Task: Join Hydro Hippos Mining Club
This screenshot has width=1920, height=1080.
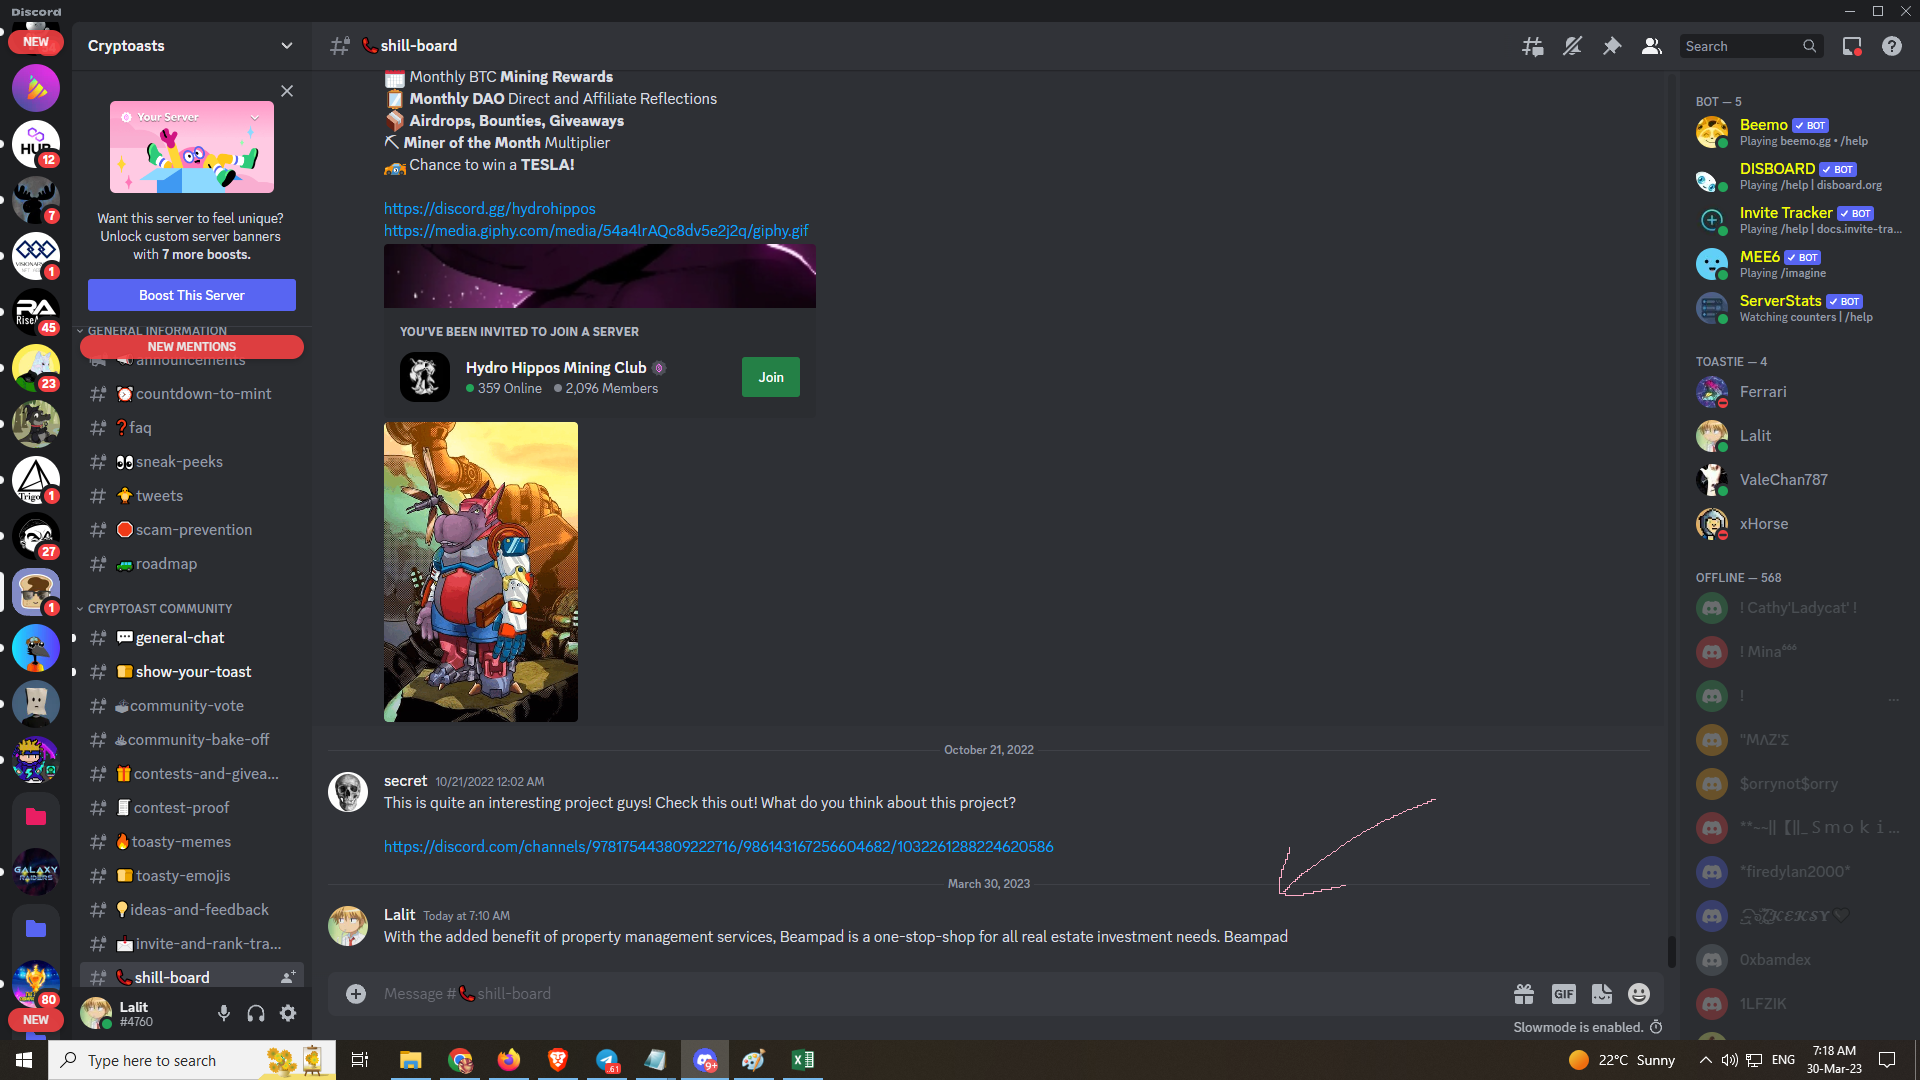Action: point(771,377)
